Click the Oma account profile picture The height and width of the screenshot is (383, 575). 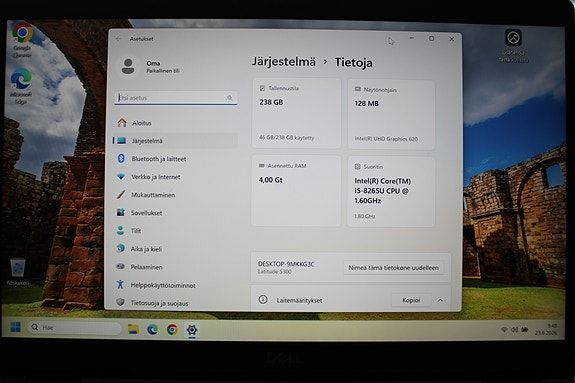[128, 66]
